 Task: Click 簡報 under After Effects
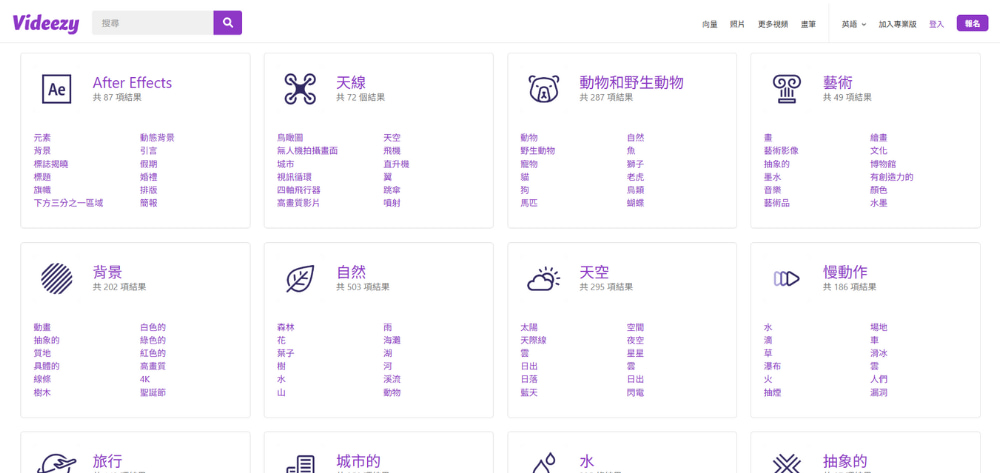(149, 203)
